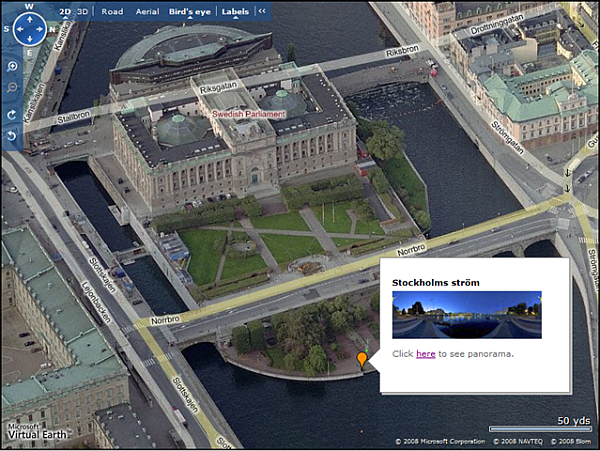Select the Aerial map style

coord(147,11)
